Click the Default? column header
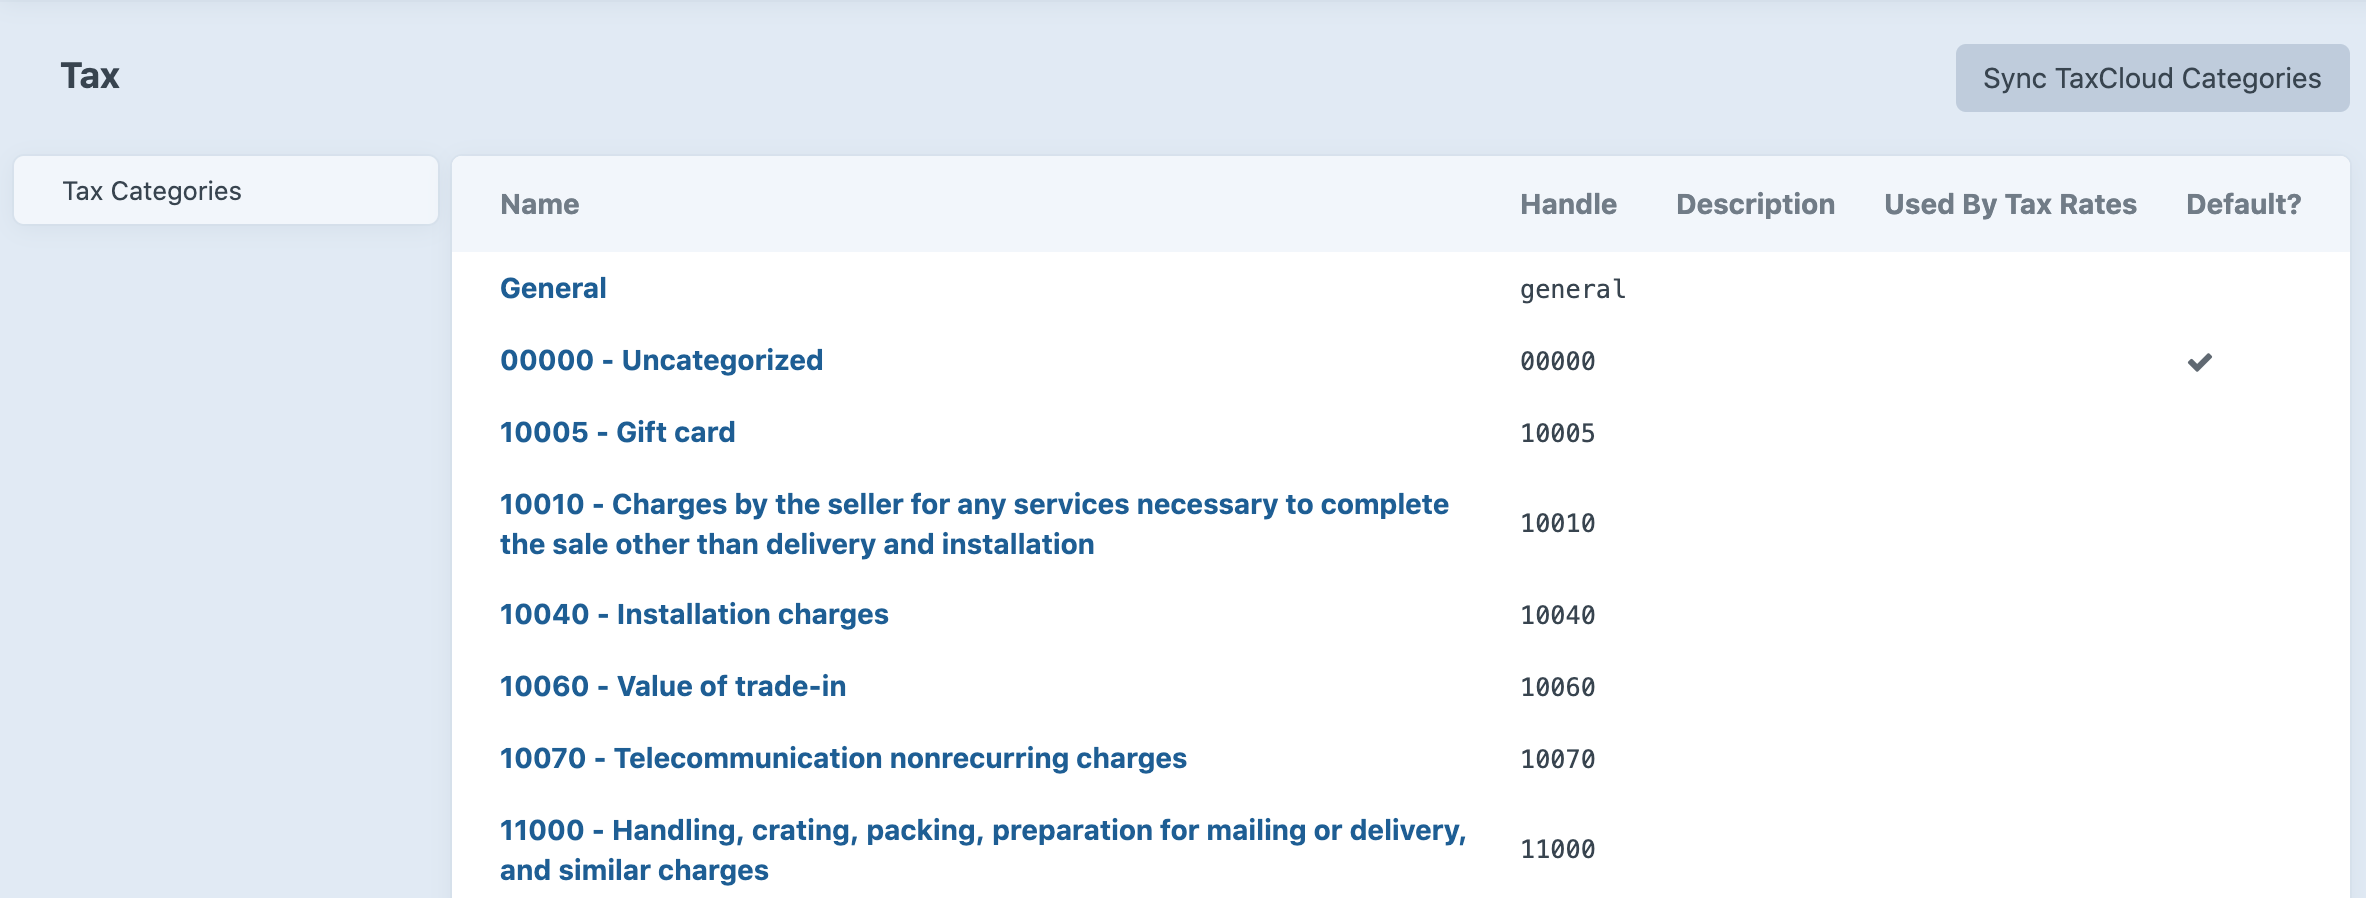Image resolution: width=2366 pixels, height=898 pixels. tap(2243, 204)
